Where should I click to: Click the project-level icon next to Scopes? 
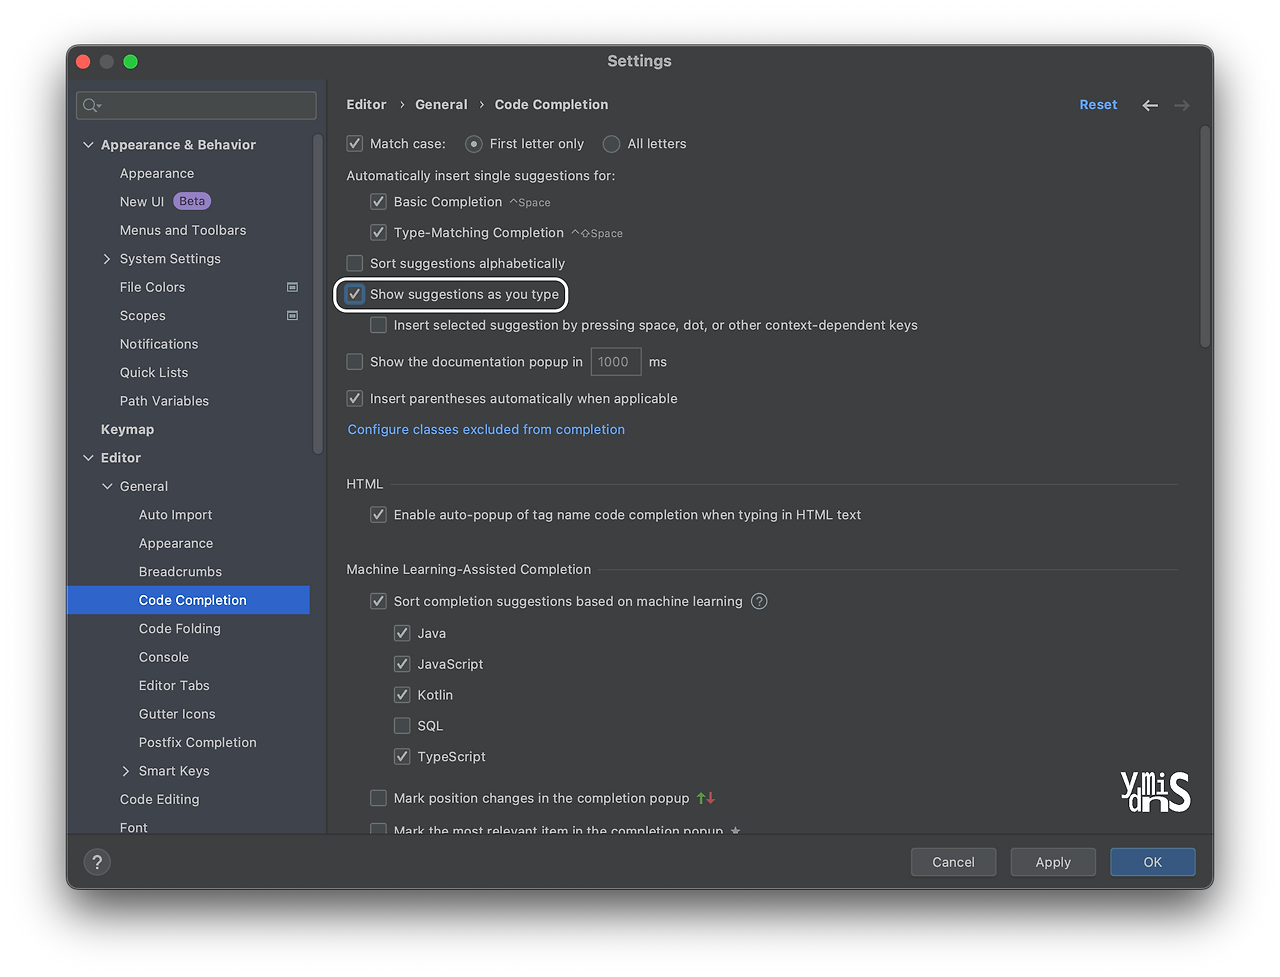[291, 315]
